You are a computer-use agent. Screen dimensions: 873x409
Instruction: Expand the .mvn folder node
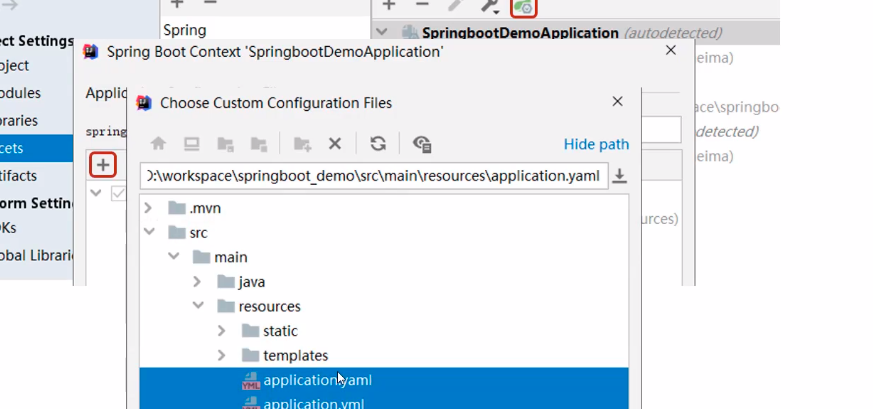(149, 208)
